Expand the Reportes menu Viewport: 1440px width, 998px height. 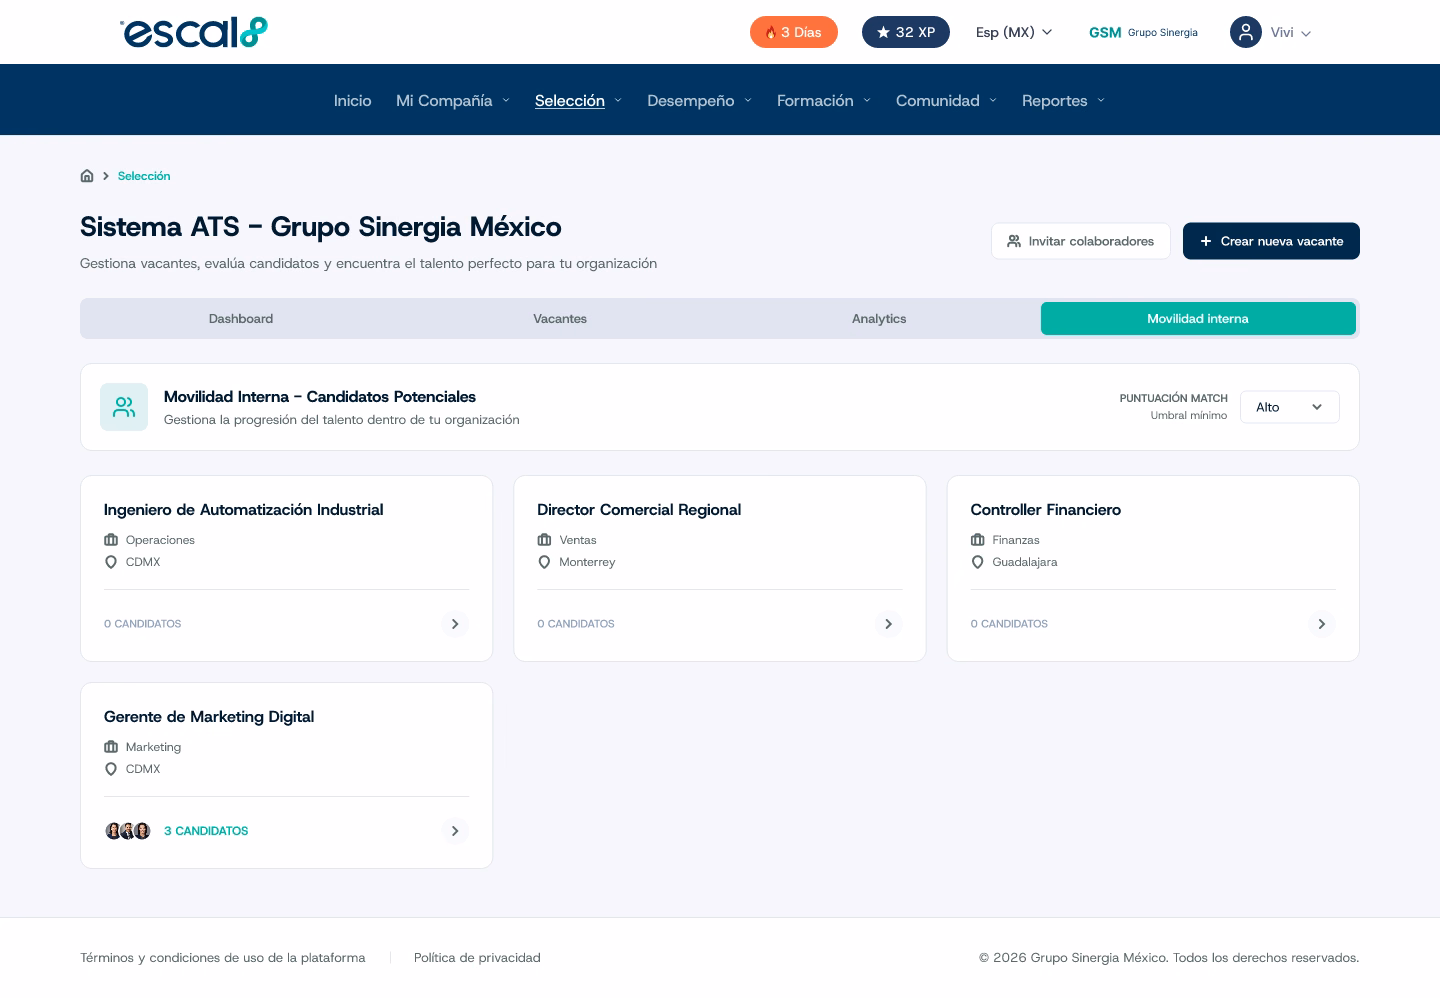pos(1063,100)
